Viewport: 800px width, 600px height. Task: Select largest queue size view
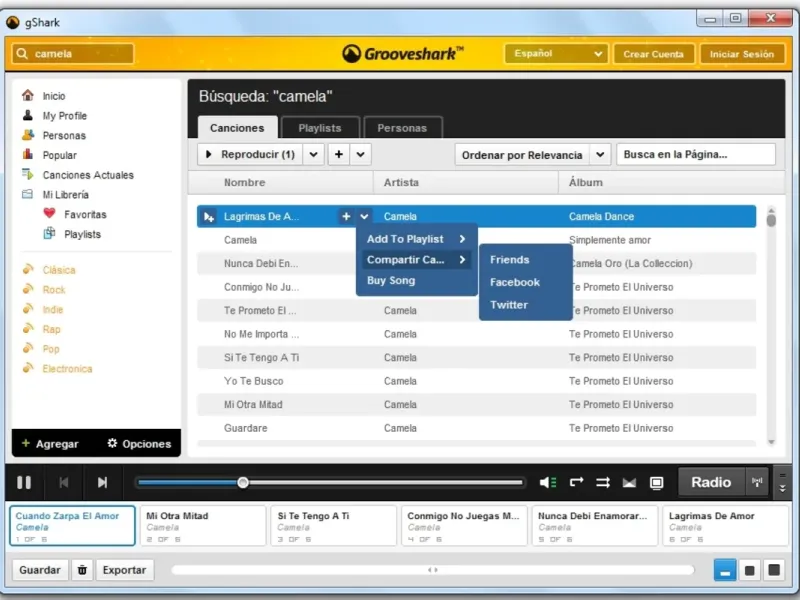pos(774,570)
